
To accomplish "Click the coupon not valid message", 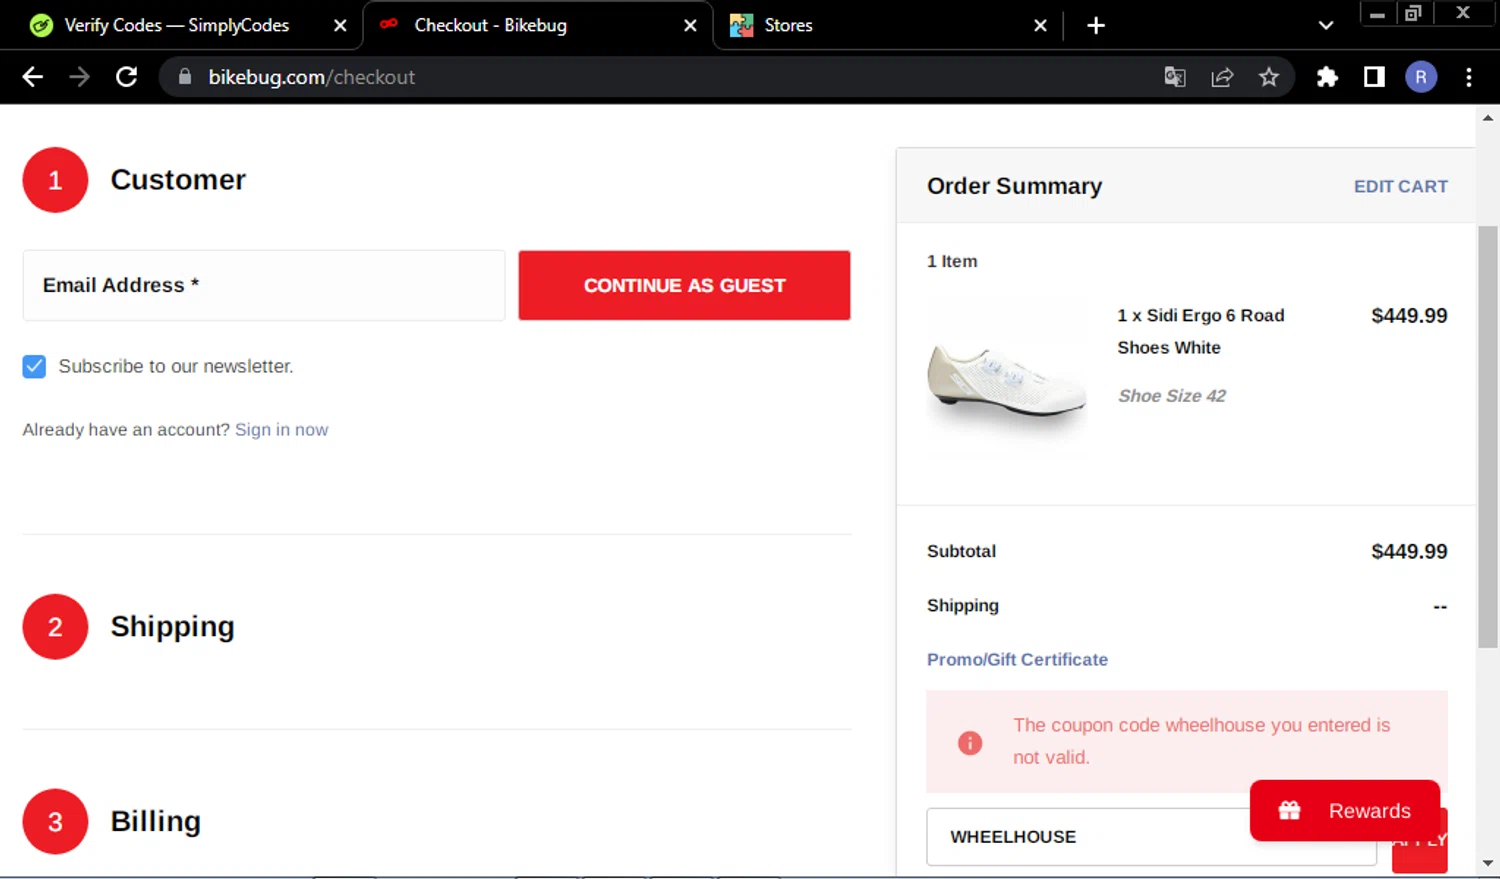I will (1201, 741).
